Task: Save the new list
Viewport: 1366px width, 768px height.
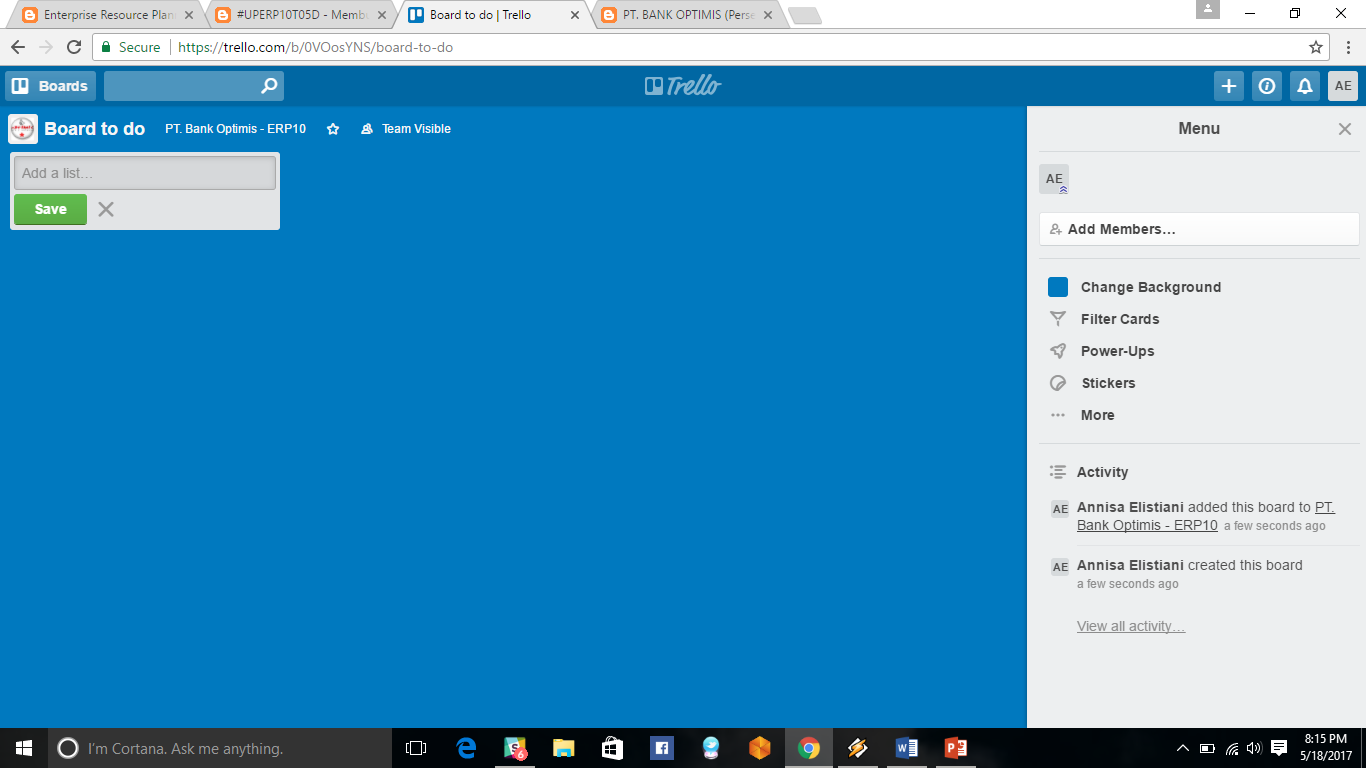Action: pyautogui.click(x=50, y=209)
